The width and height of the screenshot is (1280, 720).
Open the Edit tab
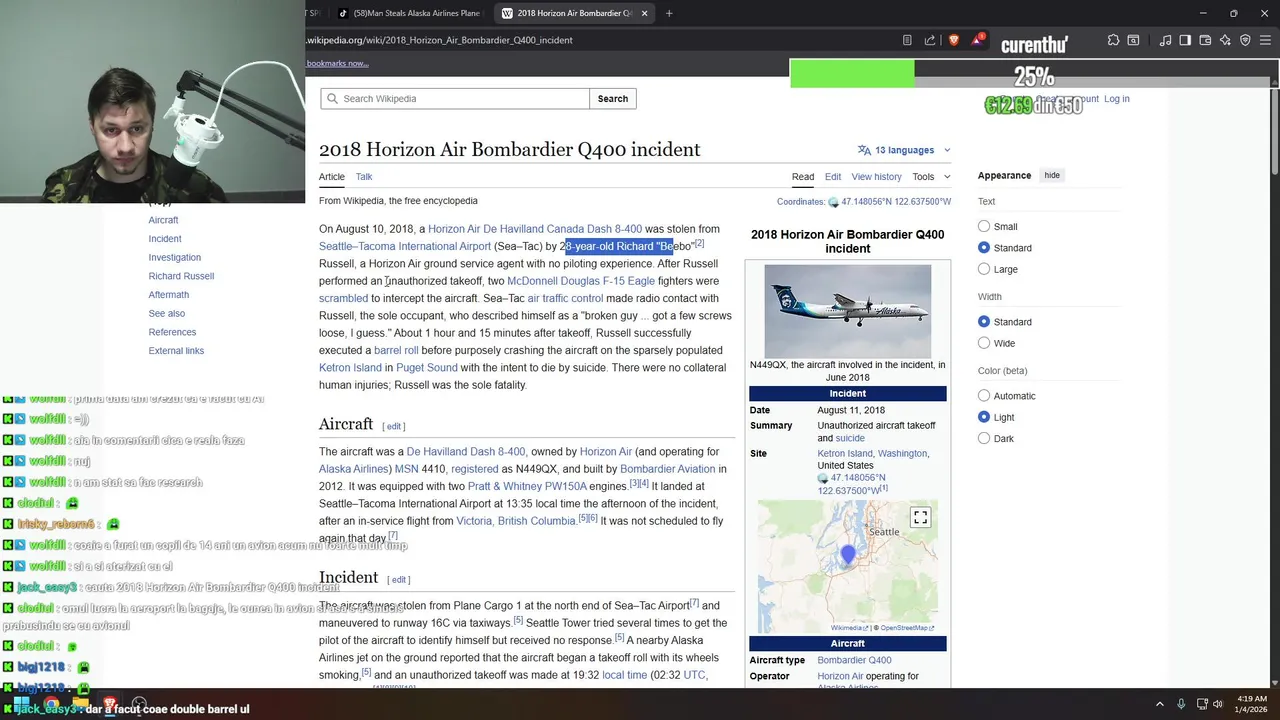pyautogui.click(x=833, y=177)
